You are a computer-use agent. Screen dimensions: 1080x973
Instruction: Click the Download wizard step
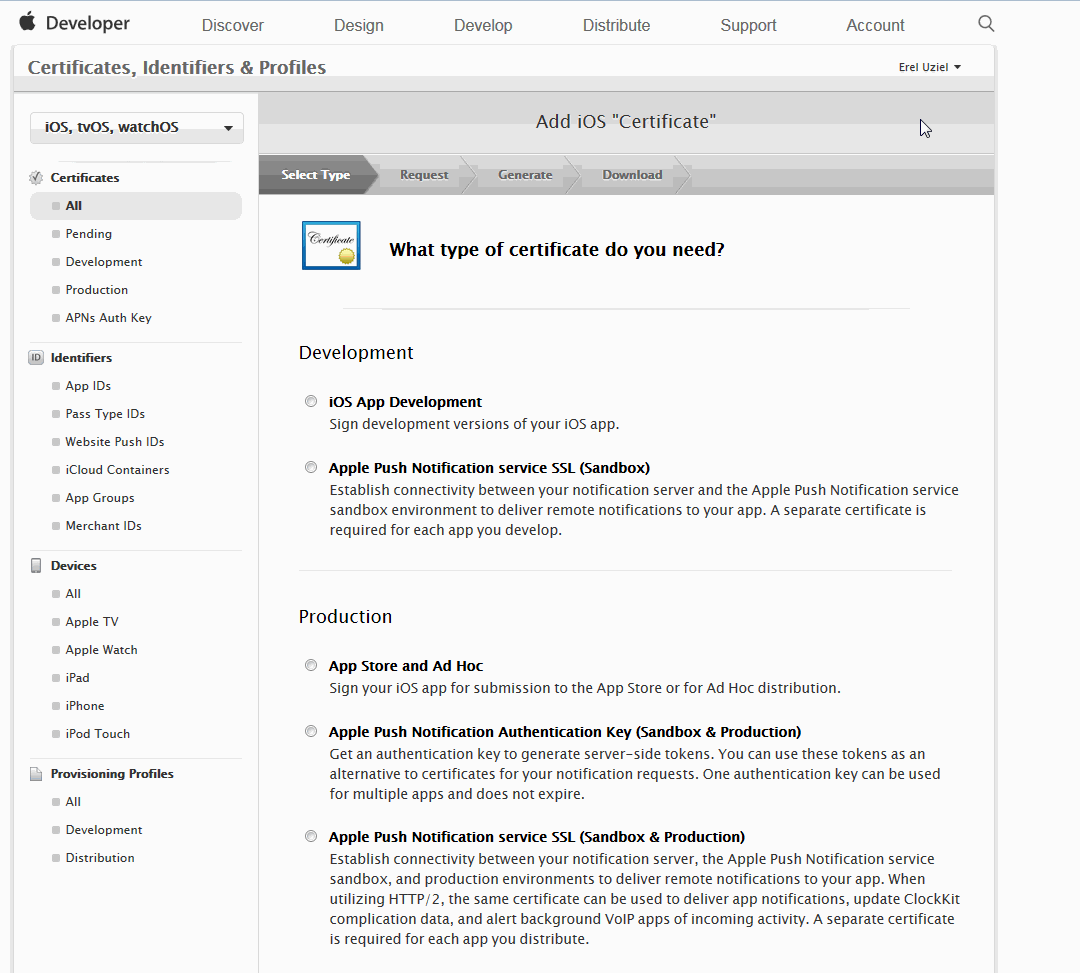pos(632,175)
